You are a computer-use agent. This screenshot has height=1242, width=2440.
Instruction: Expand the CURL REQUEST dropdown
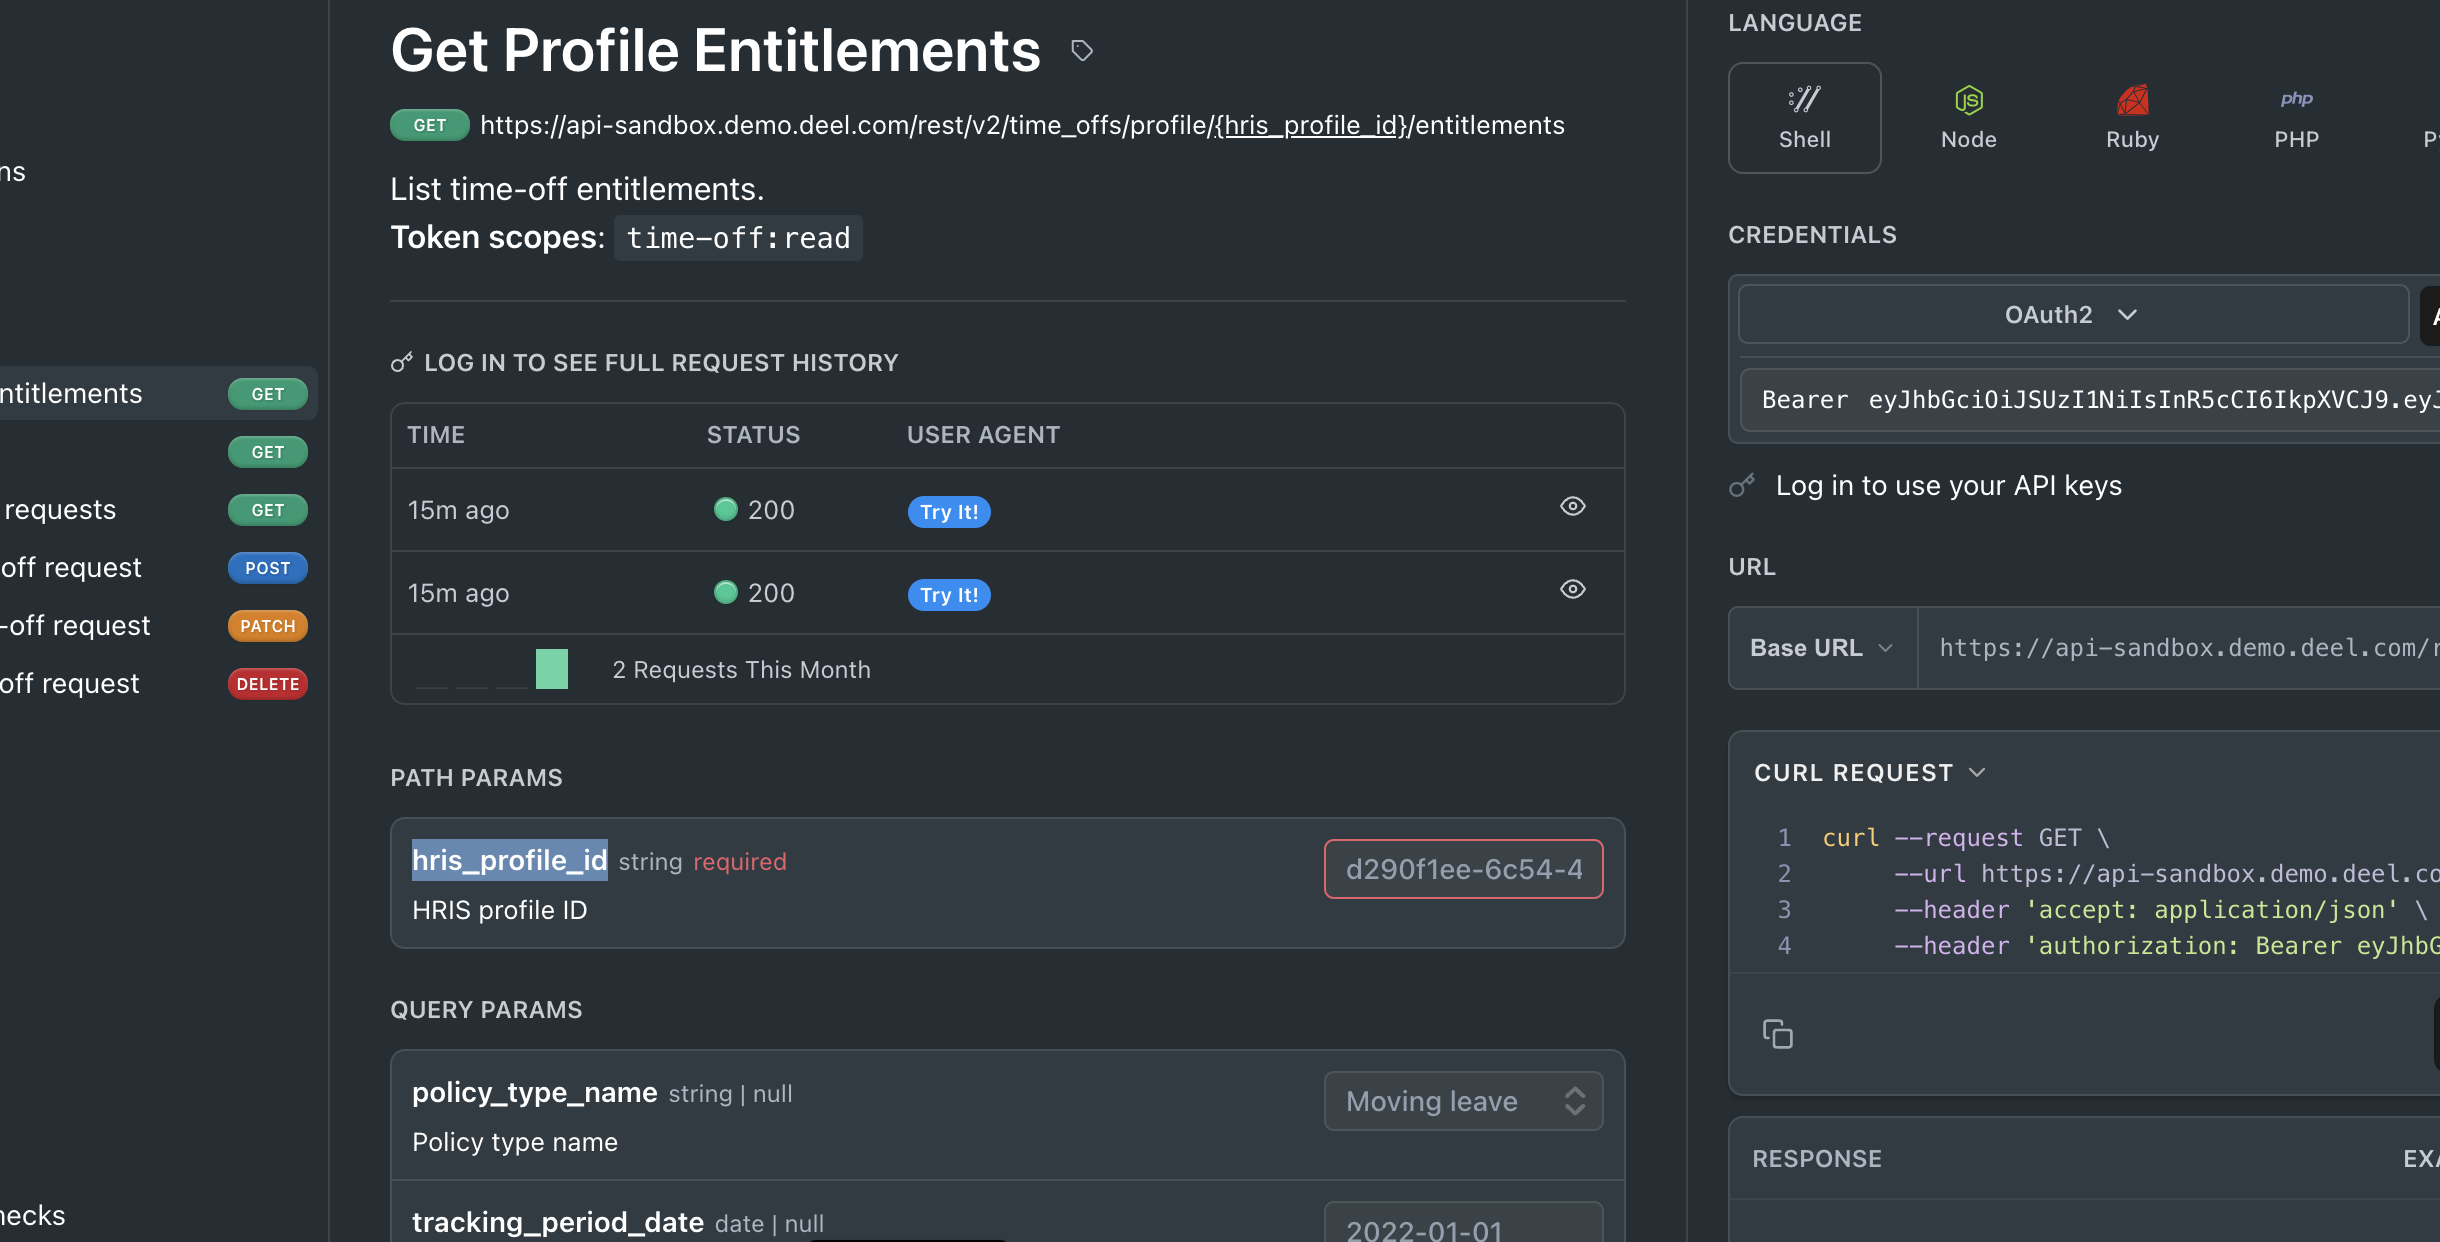pos(1870,773)
